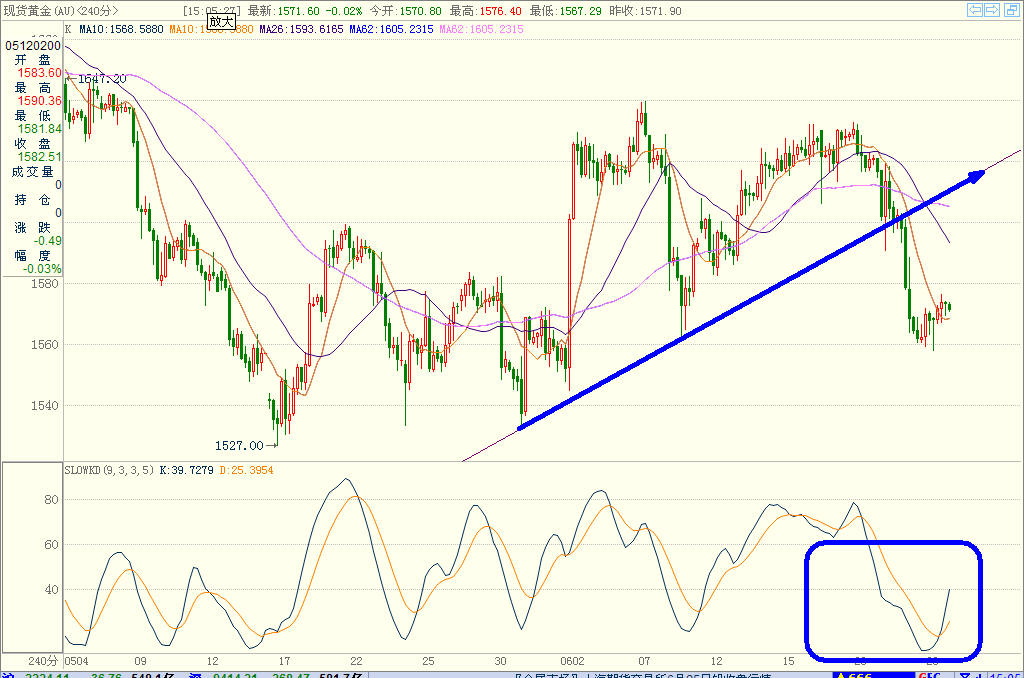The height and width of the screenshot is (678, 1024).
Task: Click the 40 level on the SLOWKD axis
Action: click(x=51, y=590)
